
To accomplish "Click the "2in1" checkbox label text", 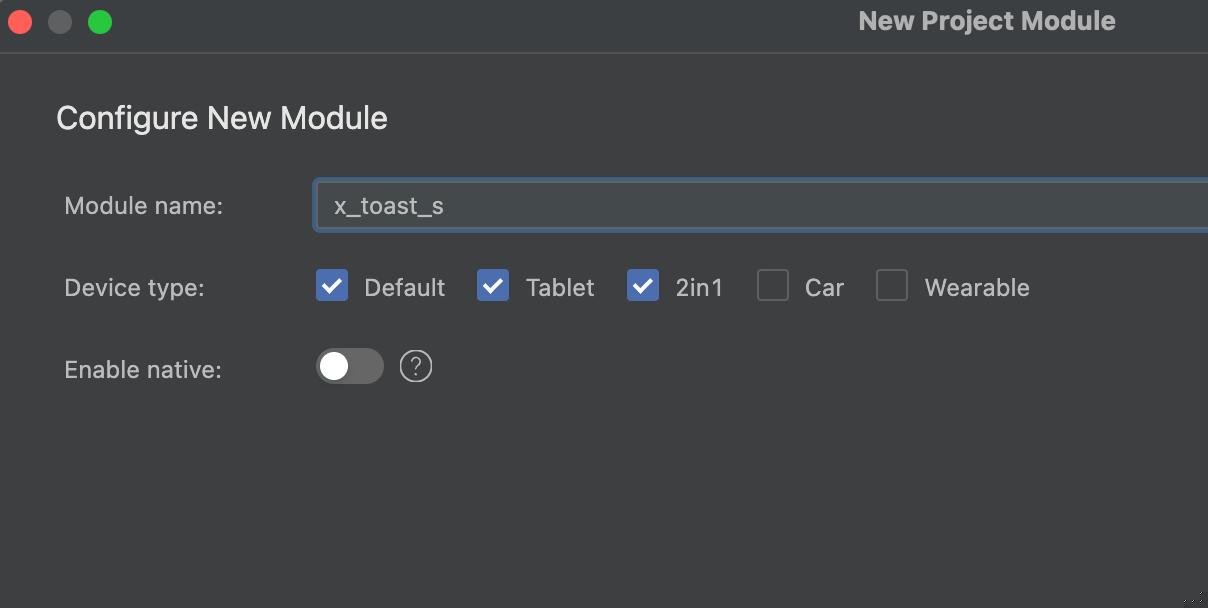I will tap(699, 288).
